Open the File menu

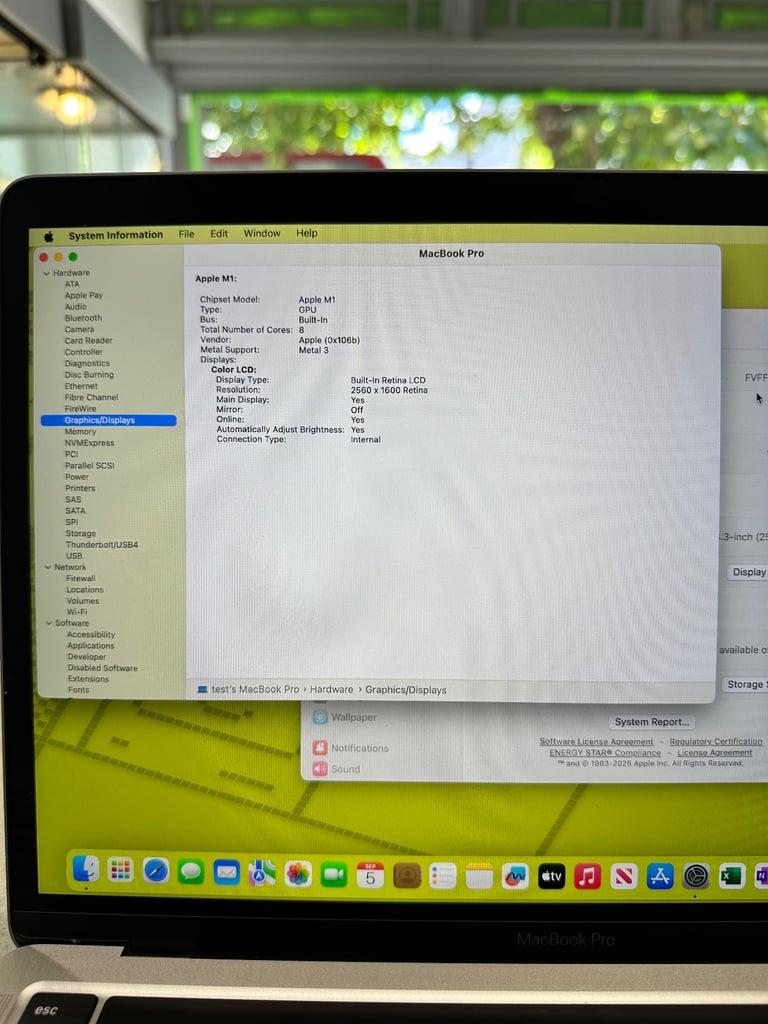(186, 234)
